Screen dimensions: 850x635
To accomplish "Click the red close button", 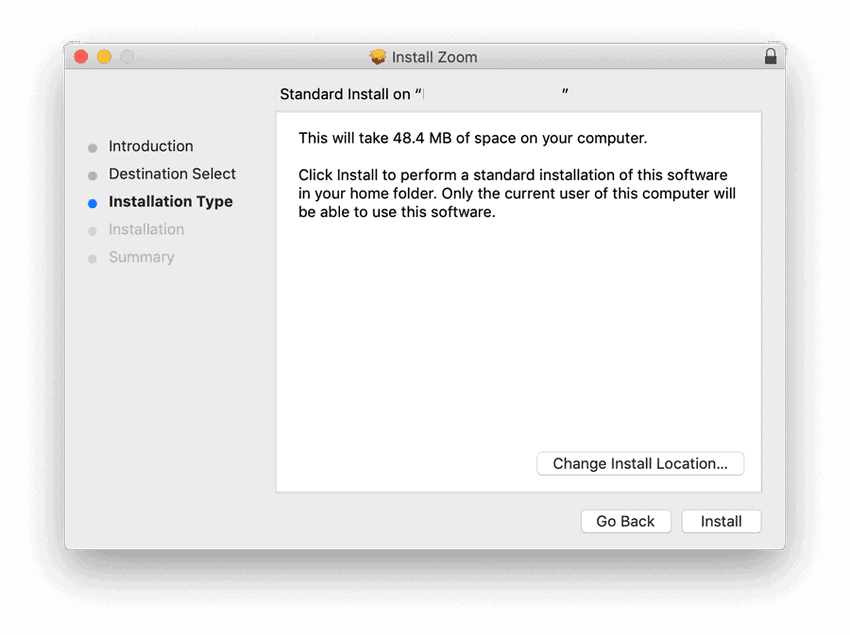I will [x=80, y=57].
